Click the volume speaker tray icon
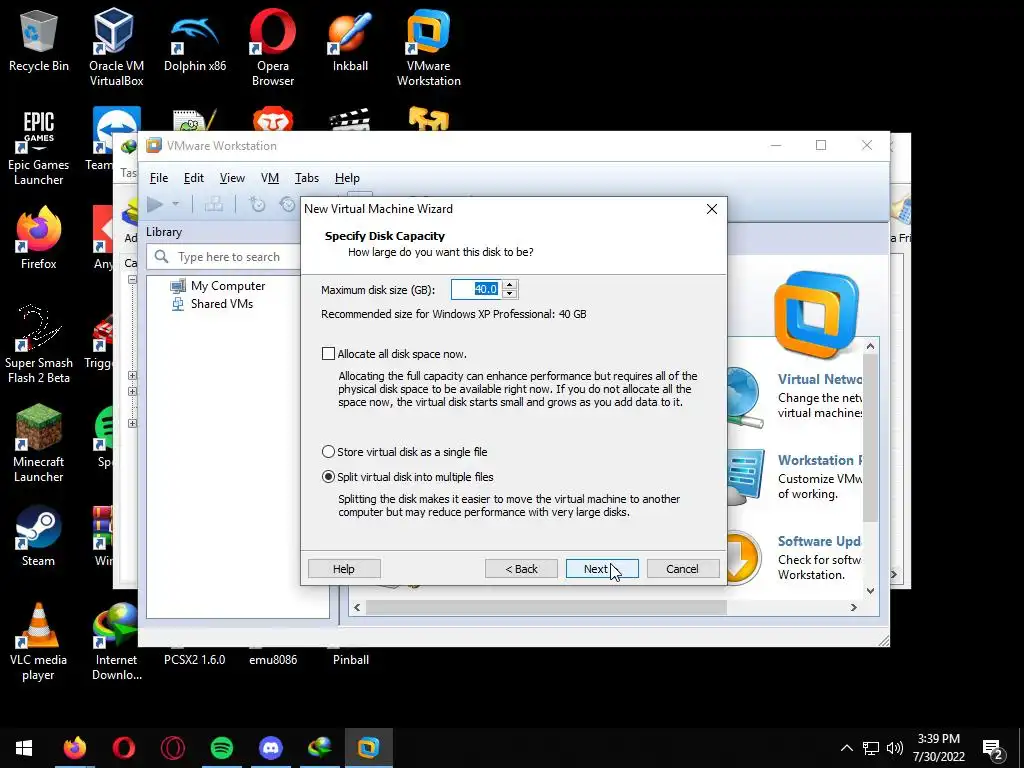 [895, 748]
